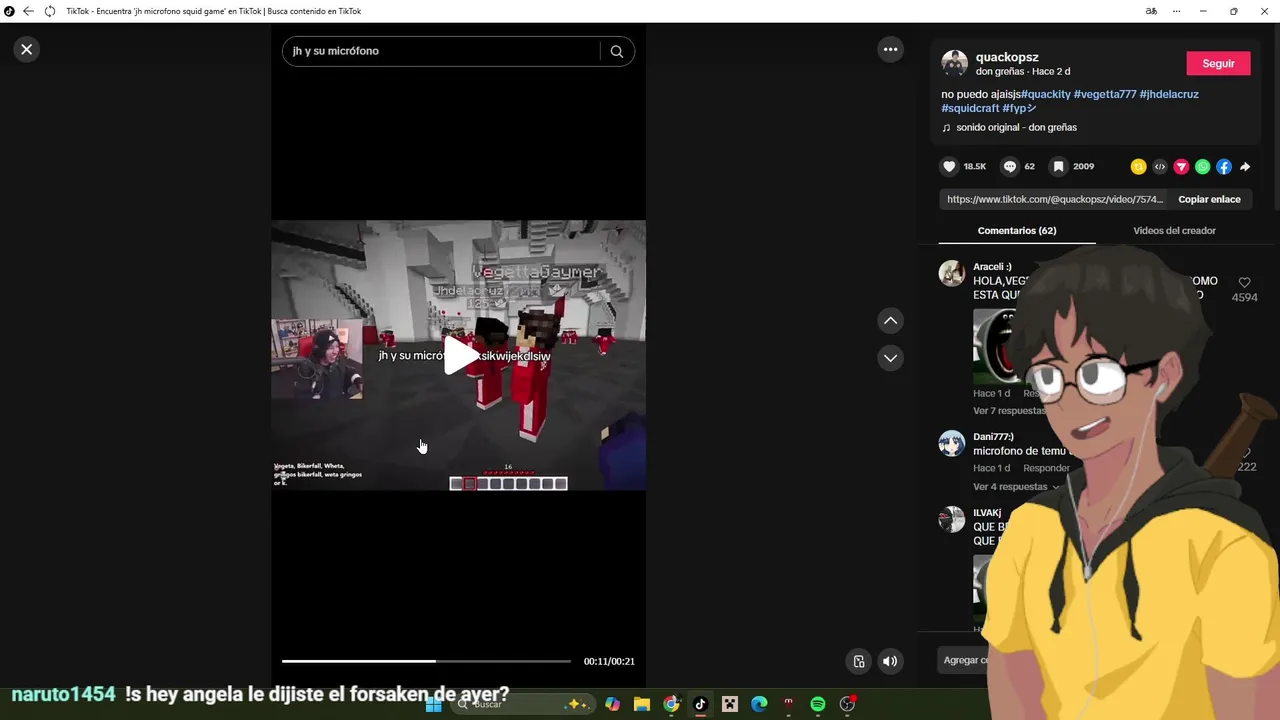Open the #jhdelacruz hashtag
Viewport: 1280px width, 720px height.
tap(1169, 94)
